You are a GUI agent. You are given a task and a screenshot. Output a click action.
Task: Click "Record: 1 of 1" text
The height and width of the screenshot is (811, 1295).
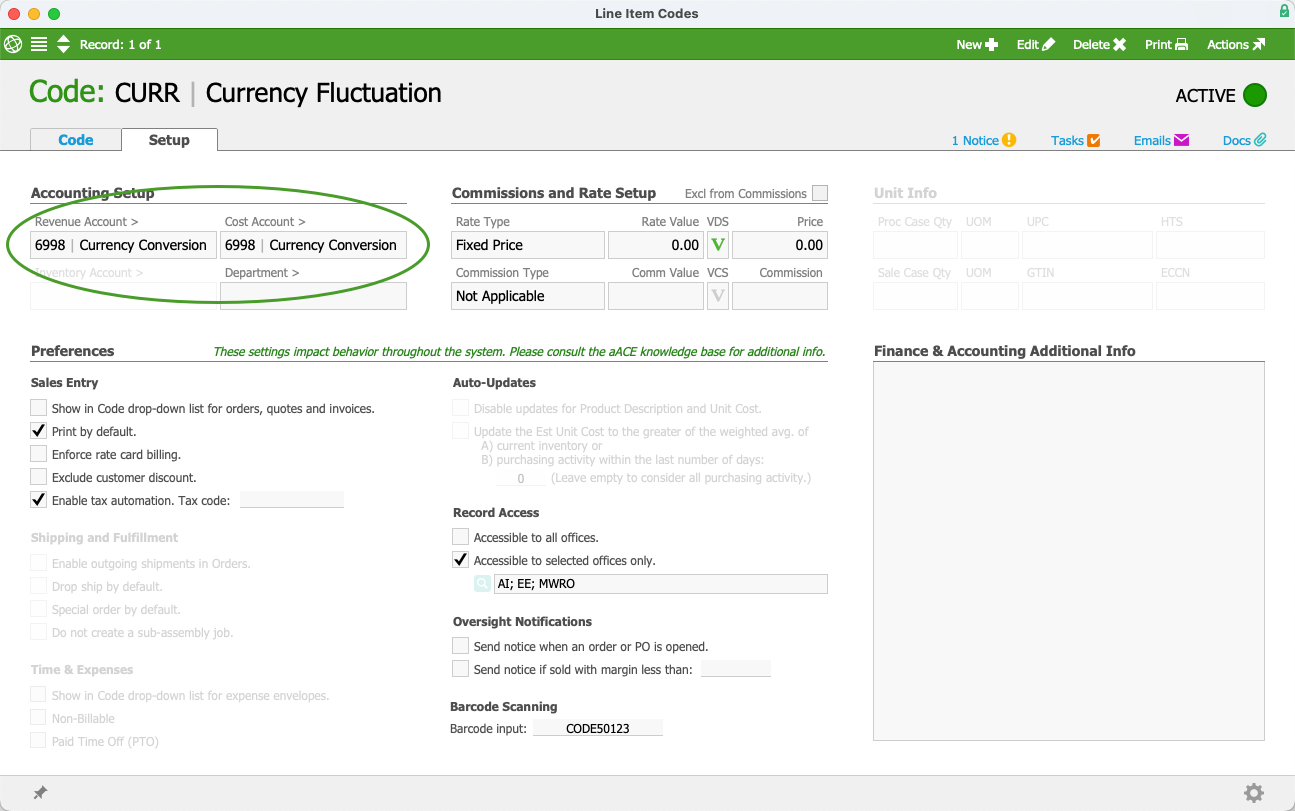pyautogui.click(x=121, y=44)
